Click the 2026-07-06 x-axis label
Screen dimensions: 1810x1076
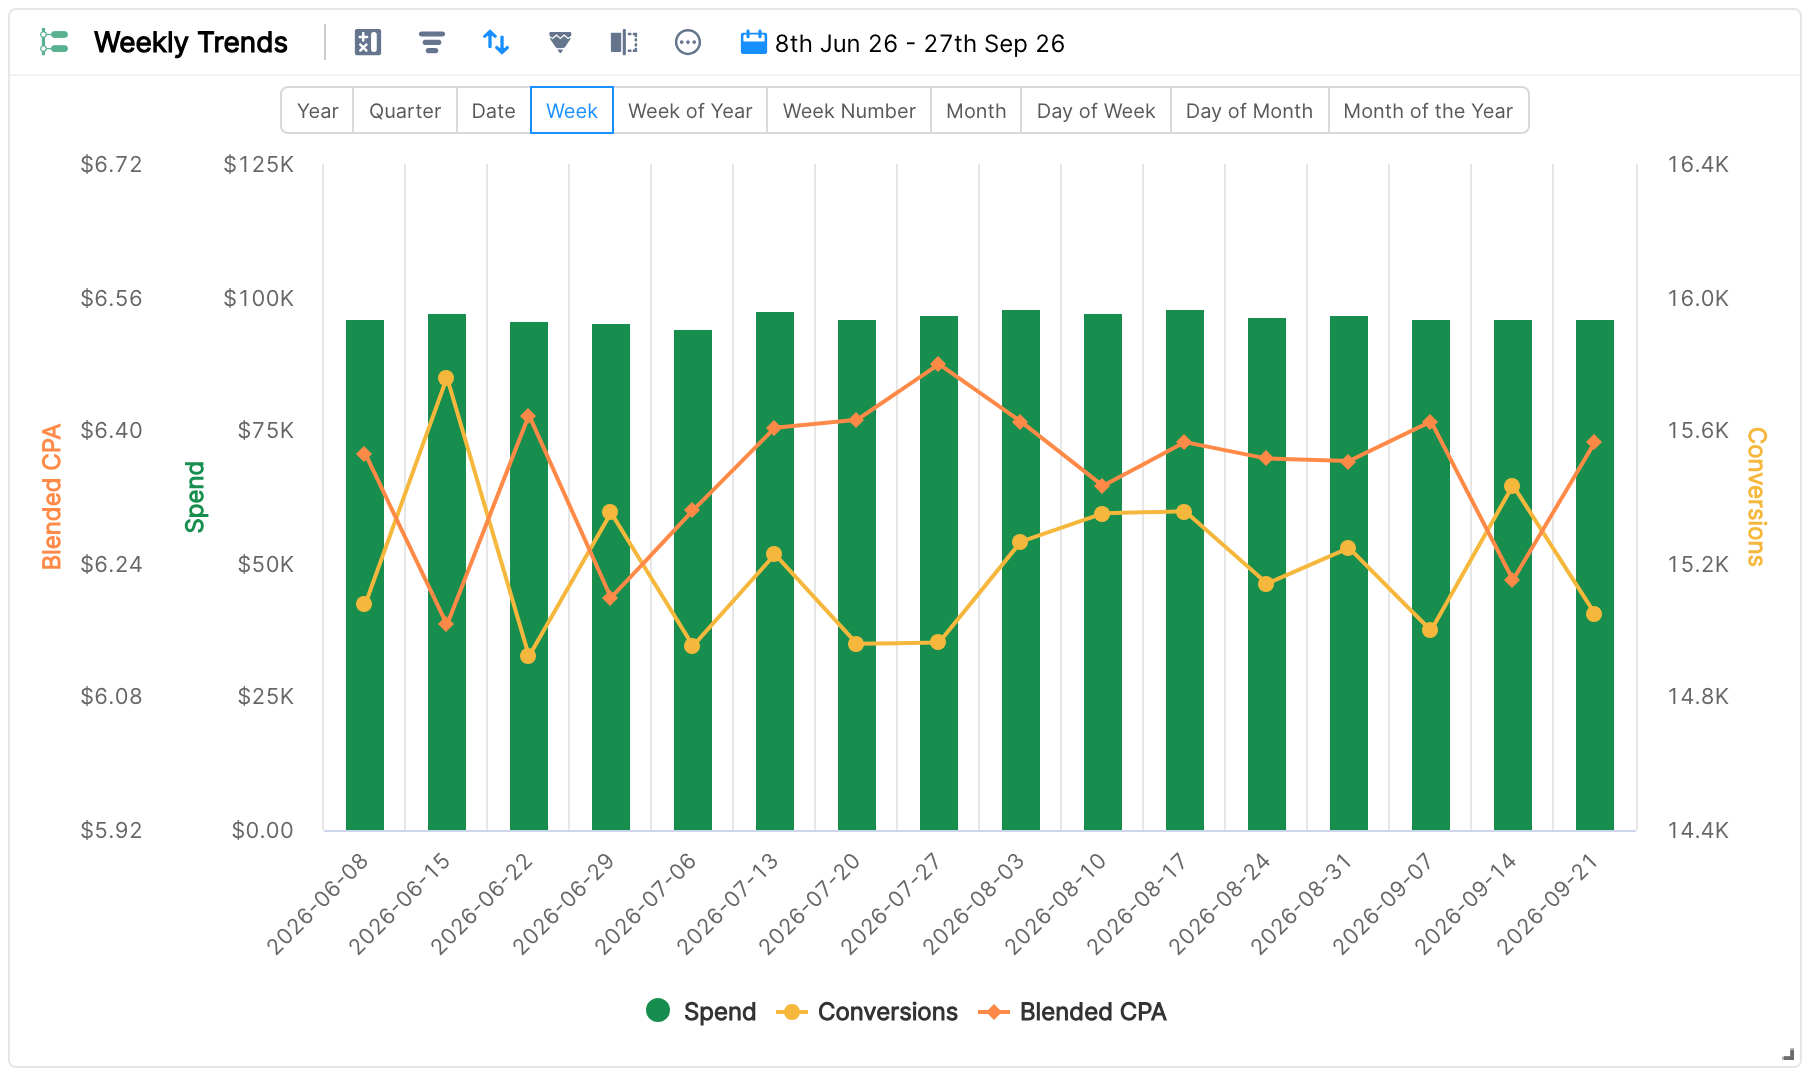(x=646, y=904)
